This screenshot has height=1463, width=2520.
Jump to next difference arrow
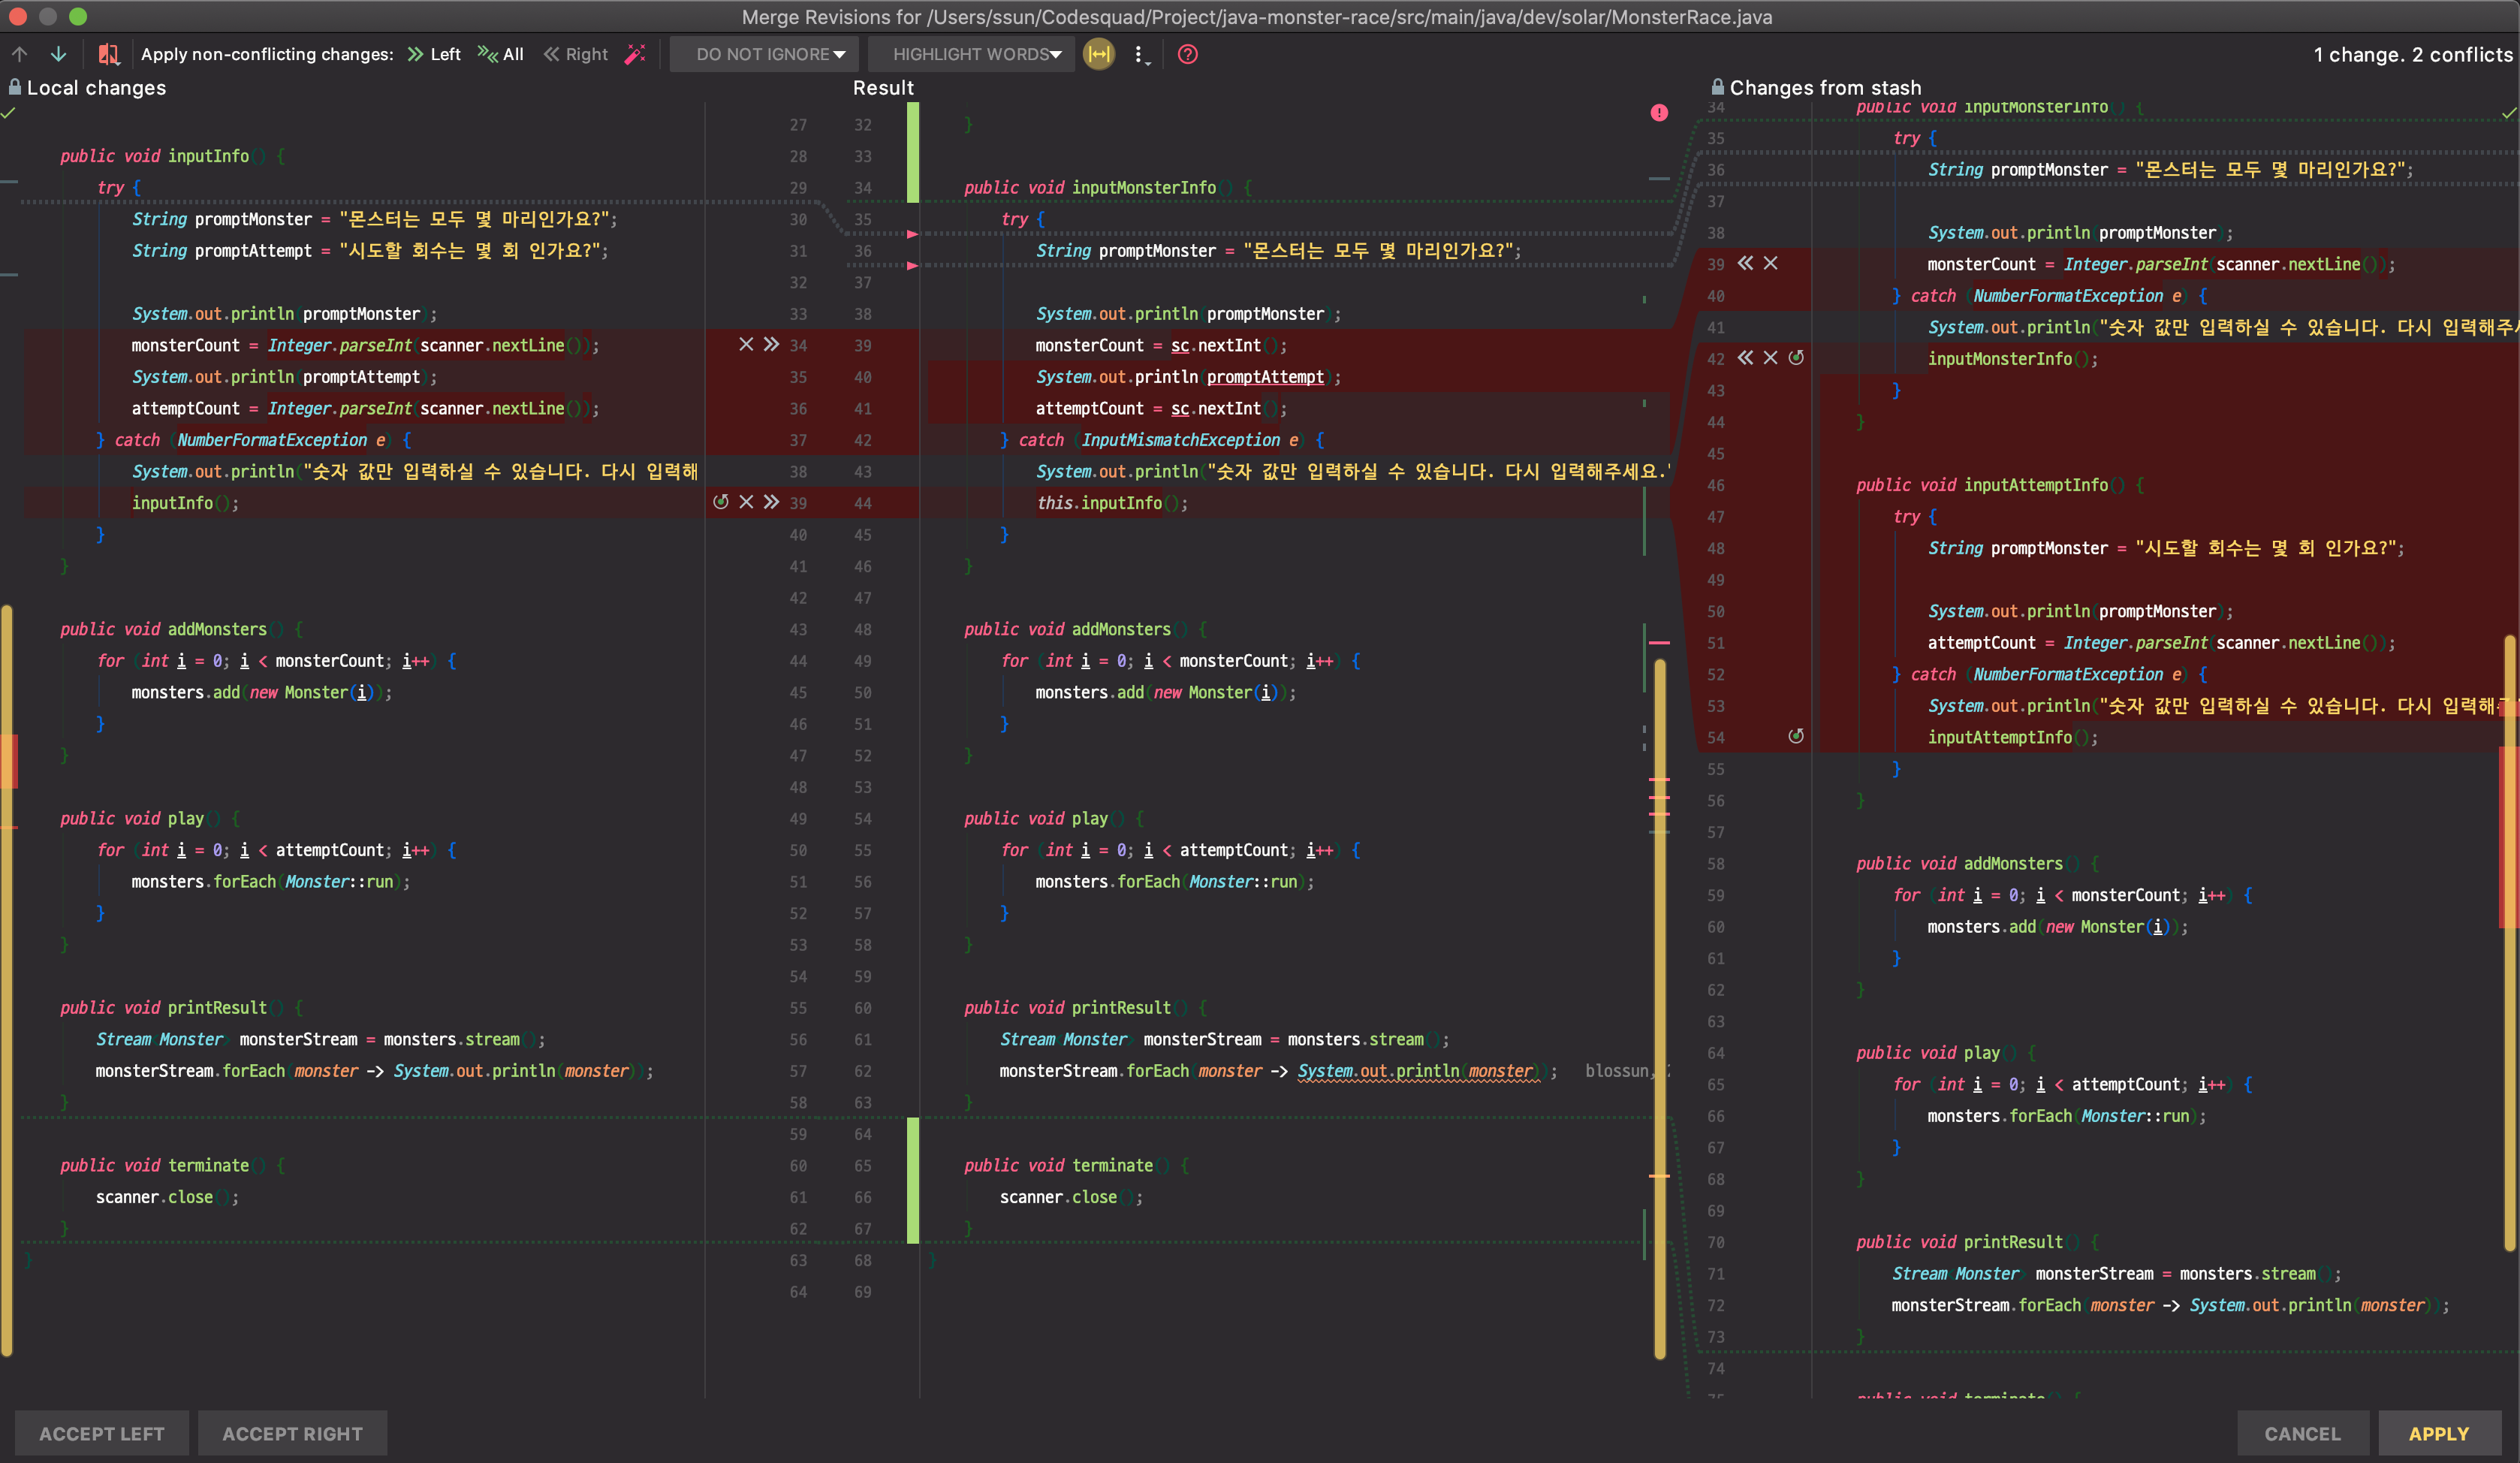[58, 54]
